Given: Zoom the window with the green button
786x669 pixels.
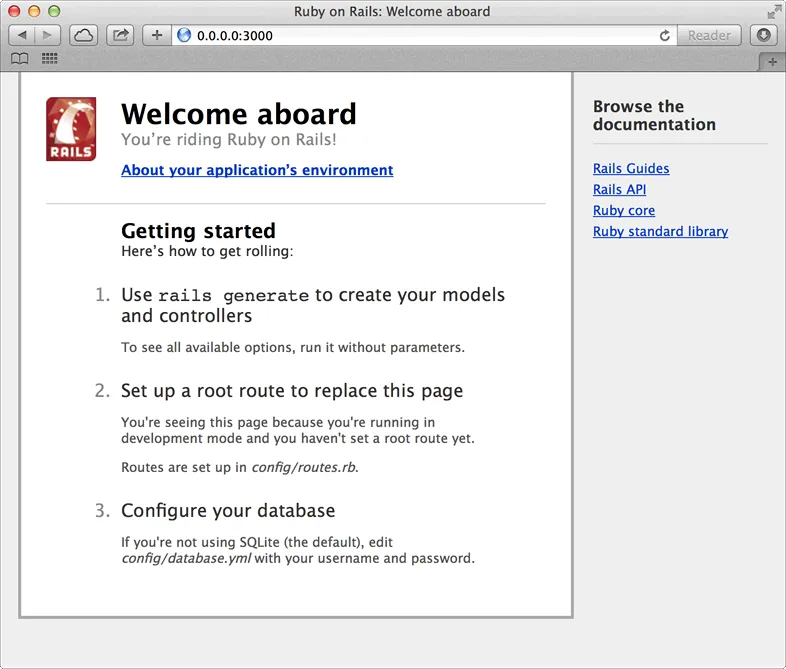Looking at the screenshot, I should 54,11.
